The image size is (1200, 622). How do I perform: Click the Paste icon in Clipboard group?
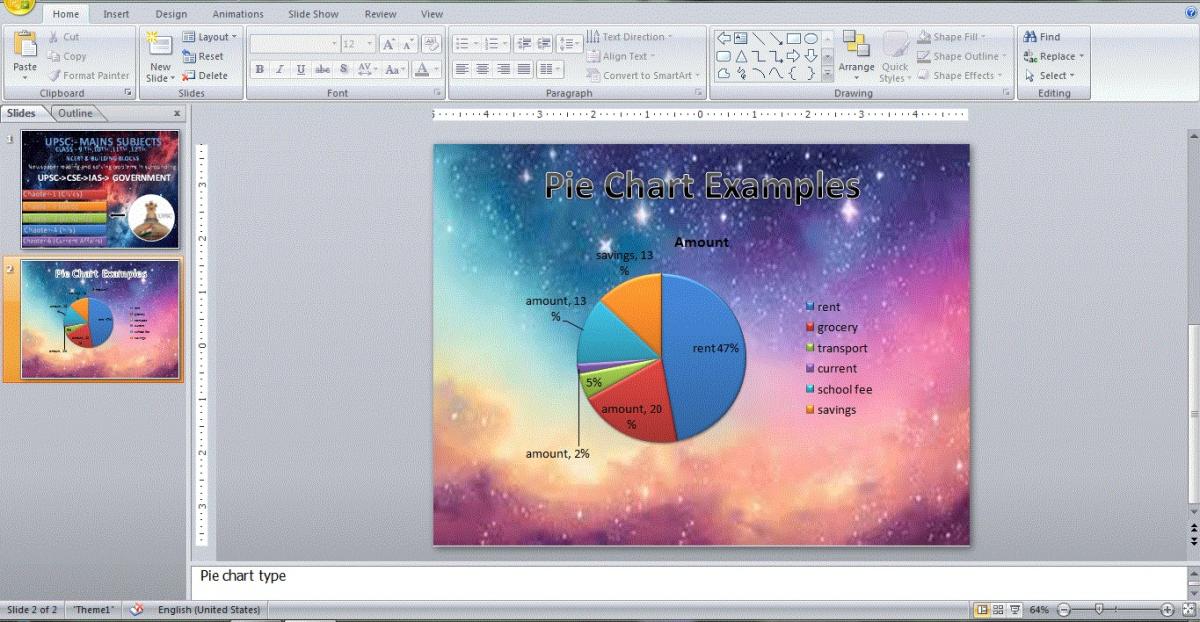click(x=25, y=48)
